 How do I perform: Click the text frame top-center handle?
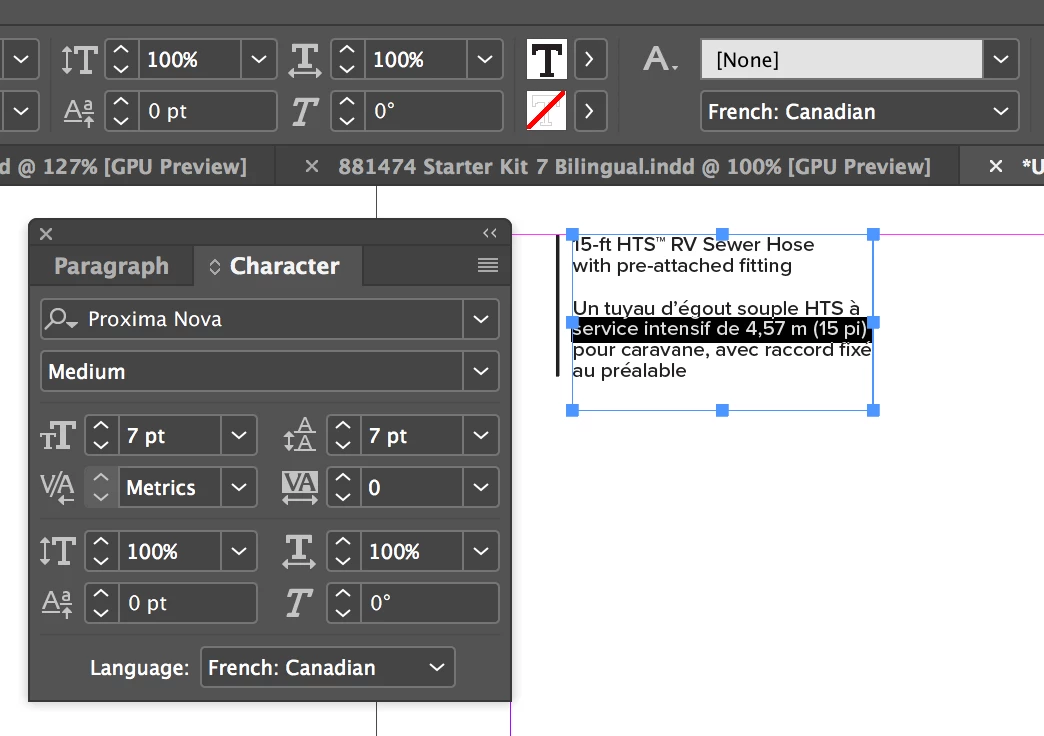coord(722,234)
